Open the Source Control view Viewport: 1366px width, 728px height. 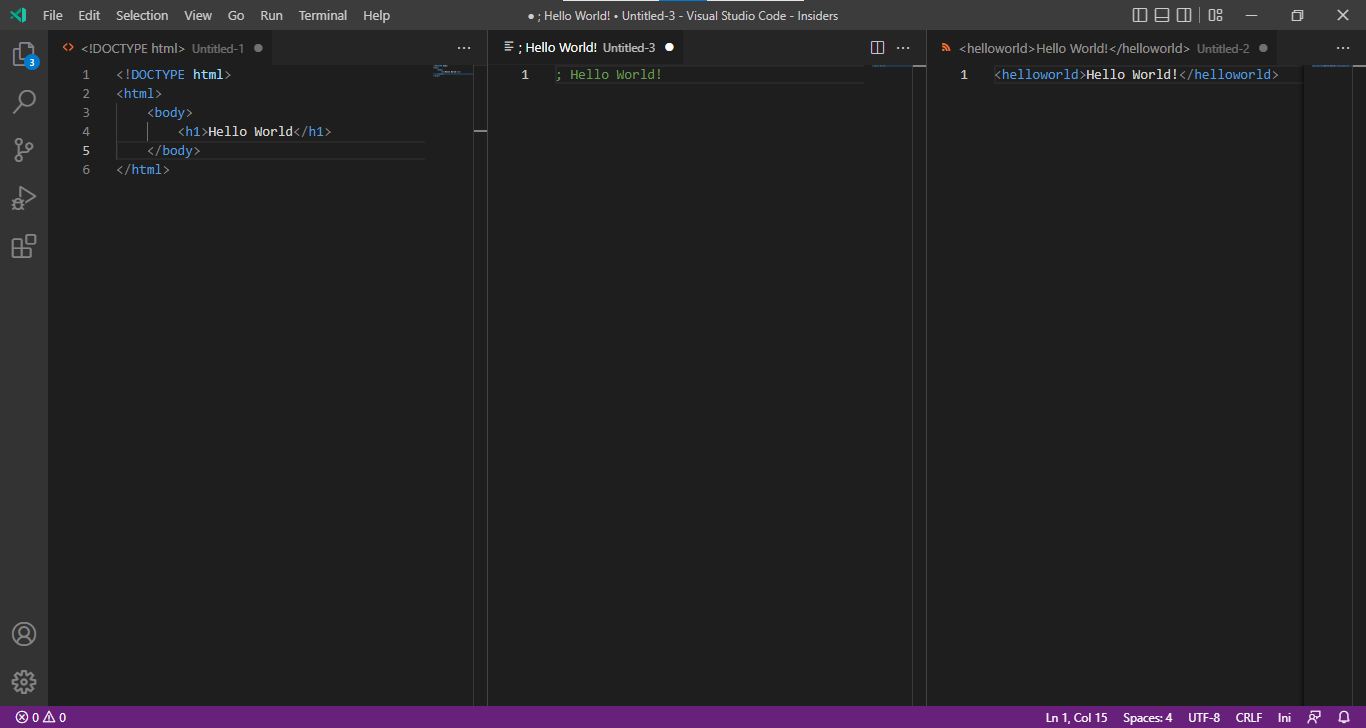click(x=24, y=150)
